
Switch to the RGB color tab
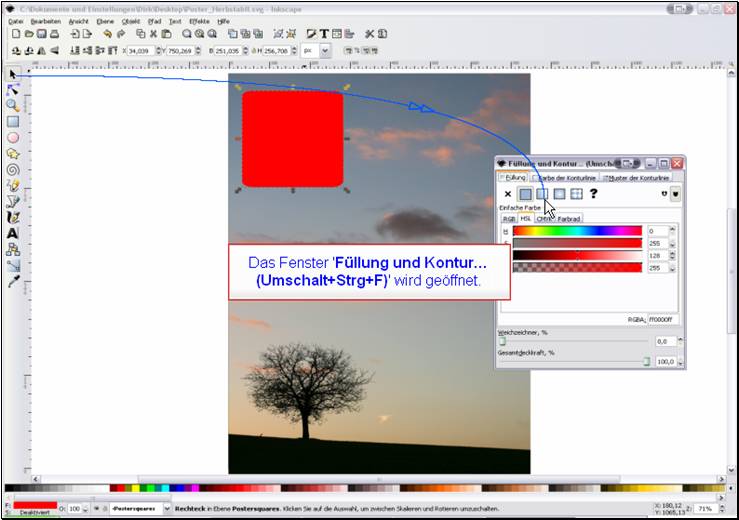tap(509, 218)
